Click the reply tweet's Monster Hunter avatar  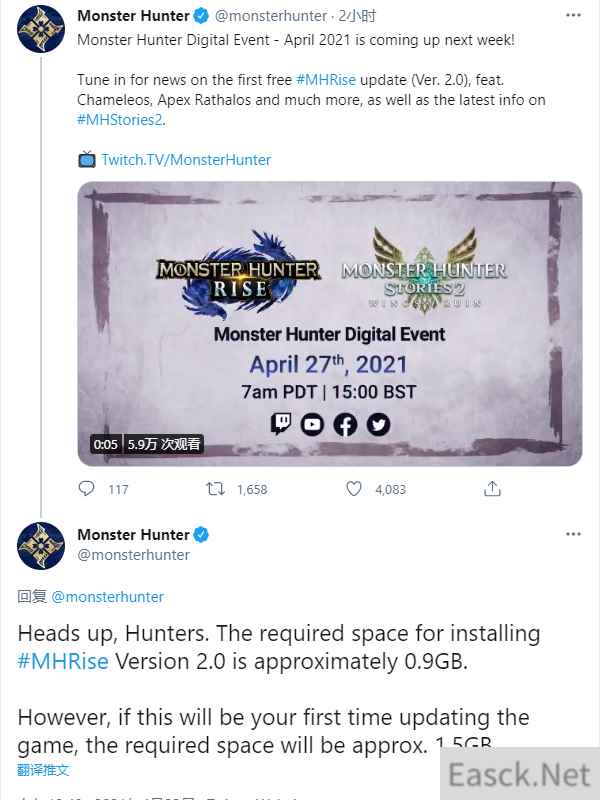(41, 546)
